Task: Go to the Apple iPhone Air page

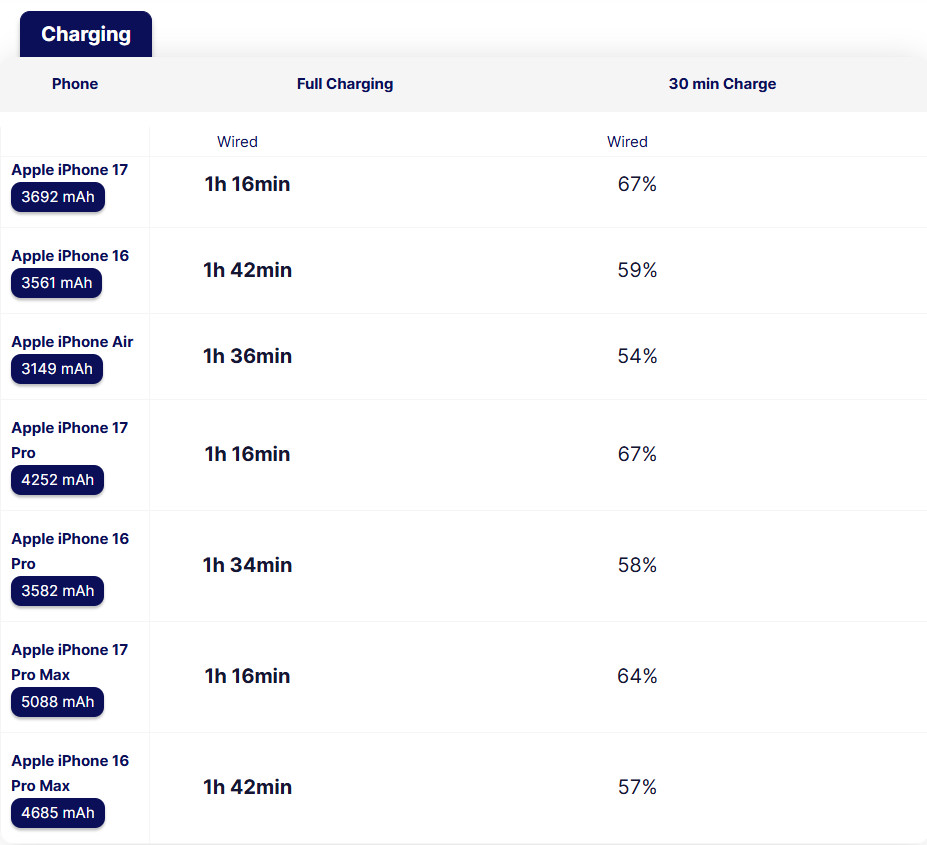Action: click(72, 342)
